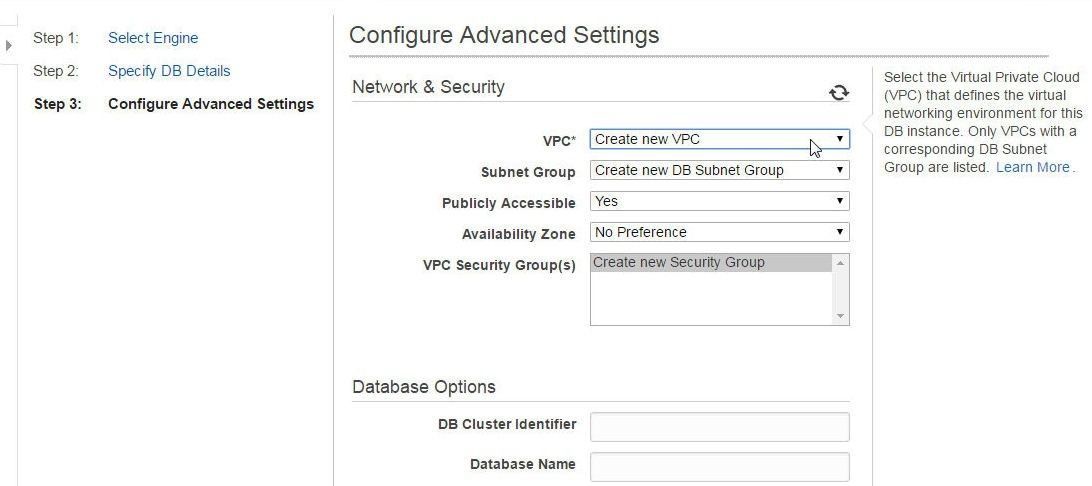This screenshot has height=486, width=1092.
Task: Click the Network & Security refresh icon
Action: (x=838, y=93)
